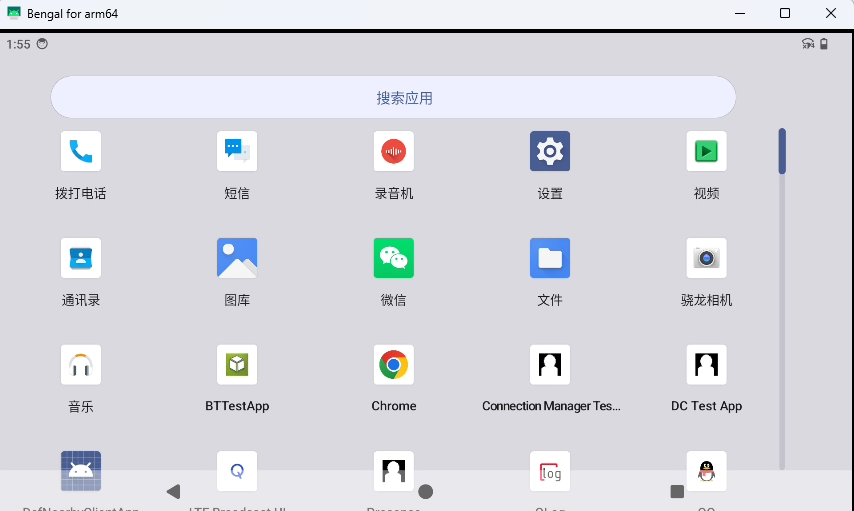Tap the square recent apps button
Screen dimensions: 854x511
click(677, 491)
